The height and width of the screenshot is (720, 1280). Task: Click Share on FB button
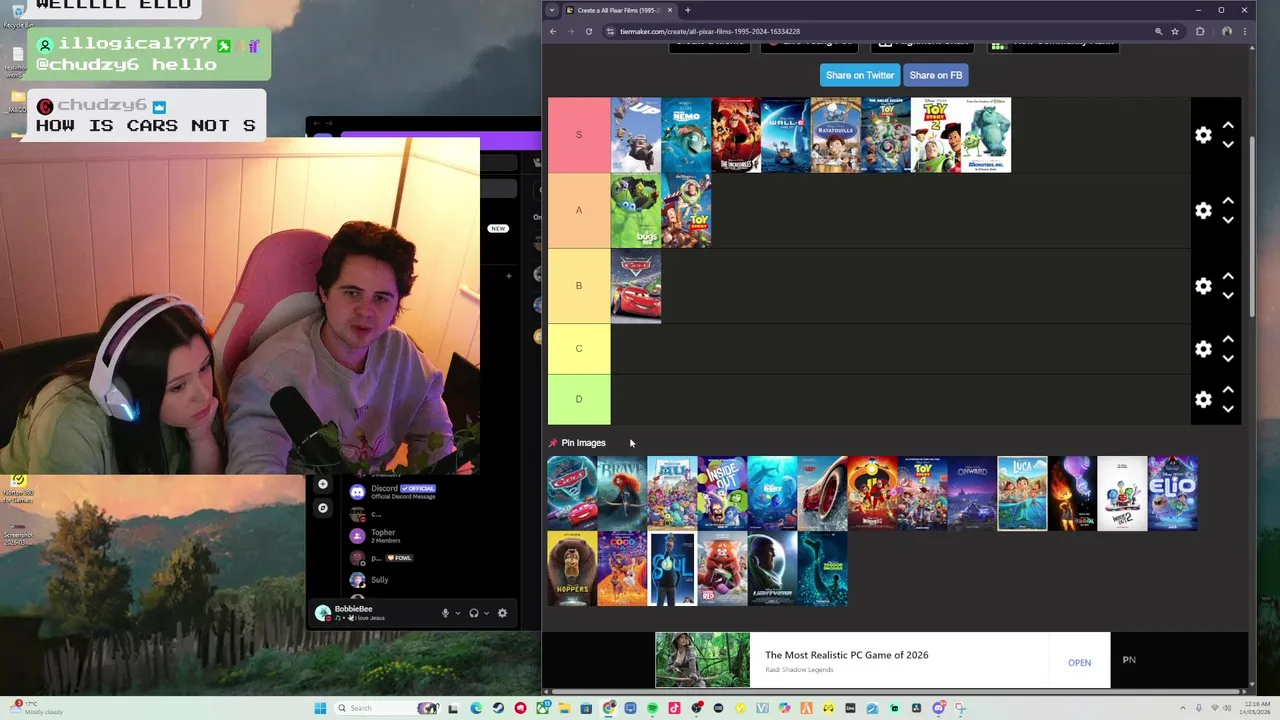tap(936, 75)
